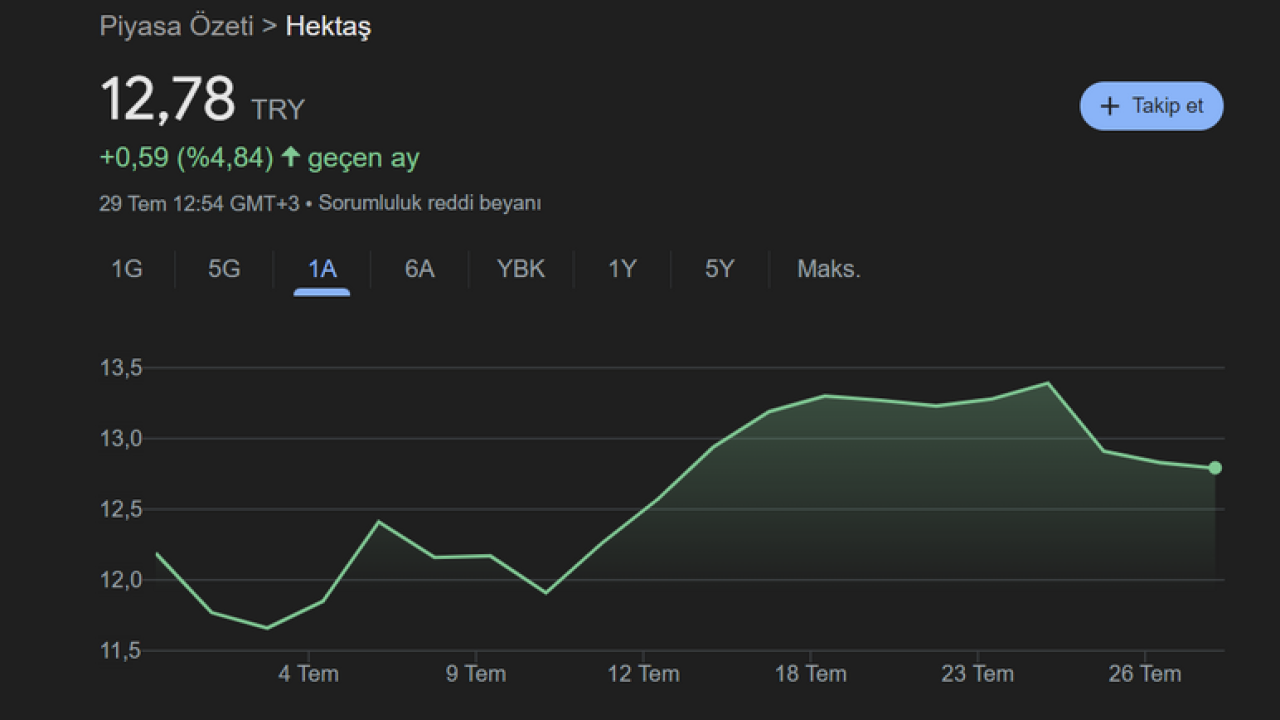
Task: Switch to YBK year-to-date view
Action: [521, 269]
